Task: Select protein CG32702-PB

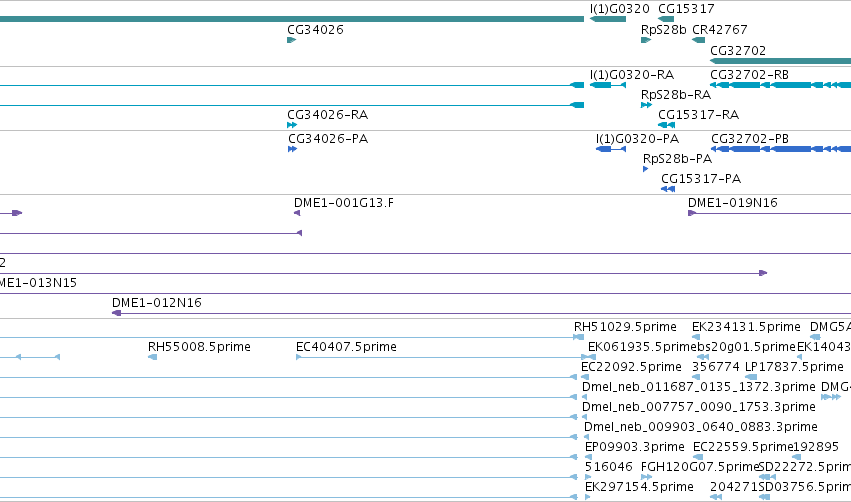Action: pyautogui.click(x=750, y=138)
